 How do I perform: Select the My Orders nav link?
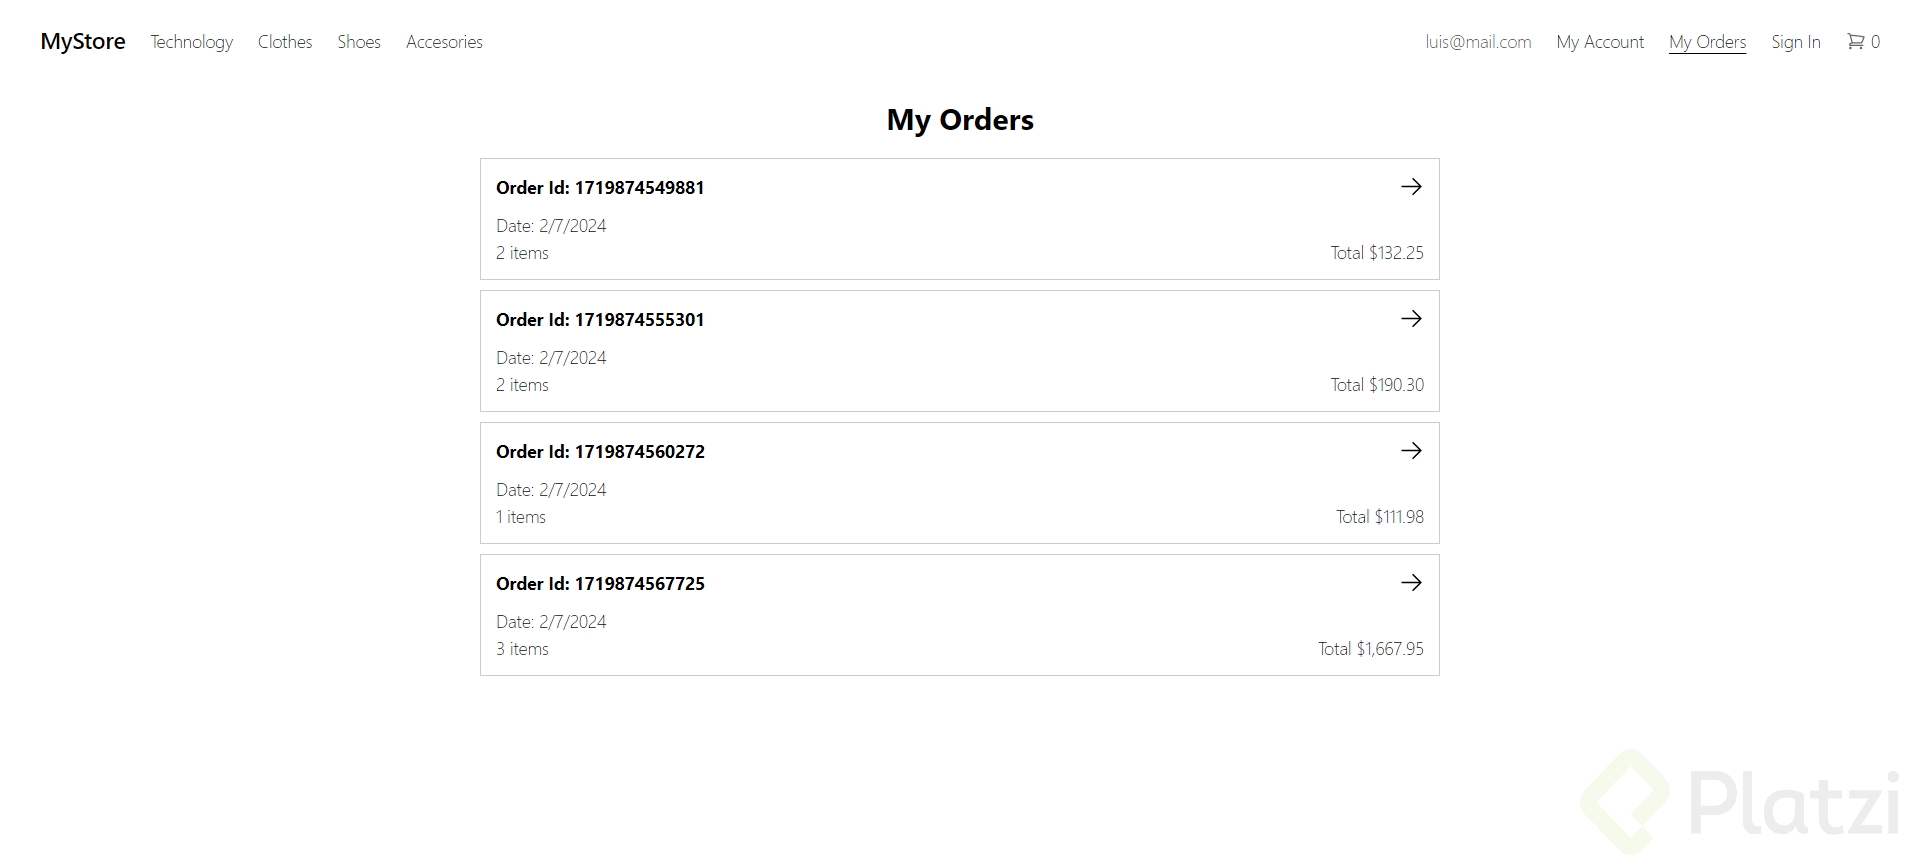(1707, 42)
